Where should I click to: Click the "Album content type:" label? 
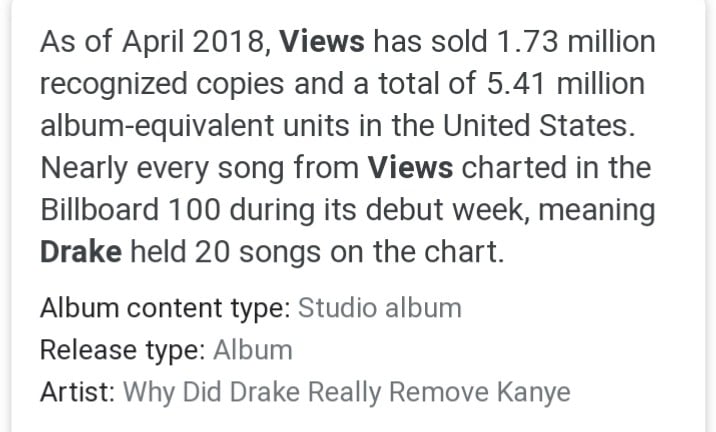tap(165, 308)
